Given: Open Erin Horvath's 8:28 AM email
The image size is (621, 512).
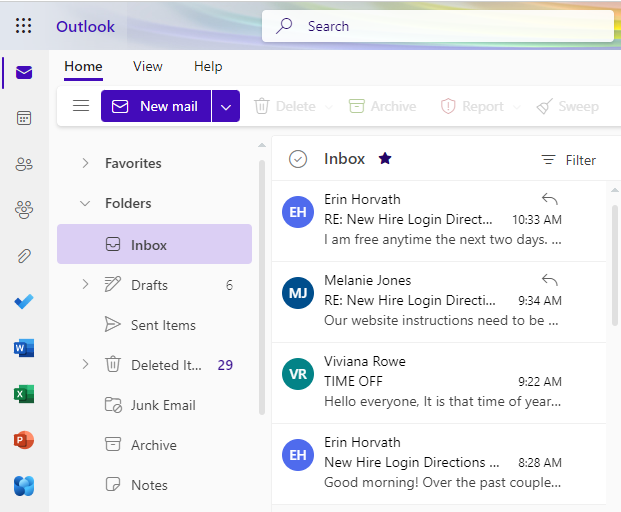Looking at the screenshot, I should coord(439,464).
